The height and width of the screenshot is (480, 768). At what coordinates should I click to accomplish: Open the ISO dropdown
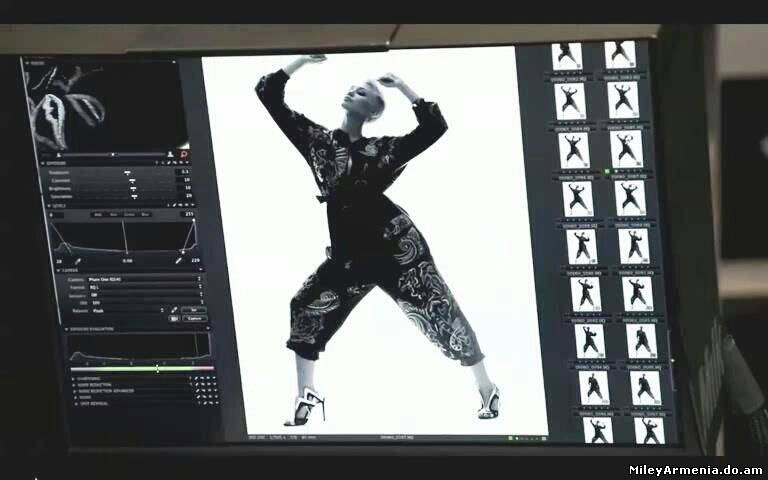click(x=147, y=302)
